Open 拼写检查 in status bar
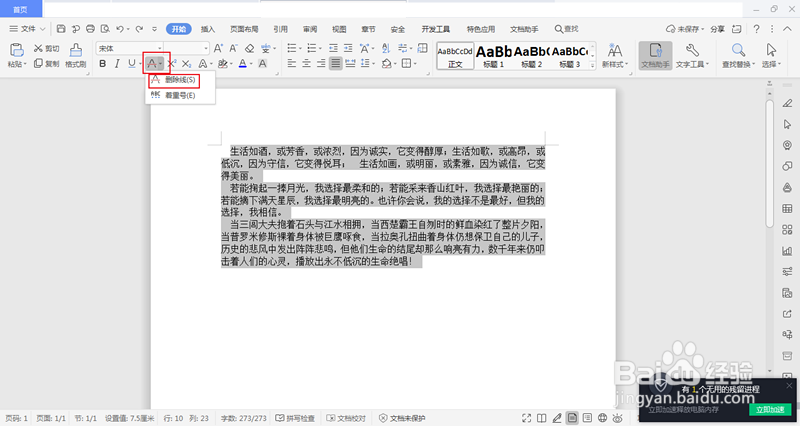800x426 pixels. click(295, 418)
